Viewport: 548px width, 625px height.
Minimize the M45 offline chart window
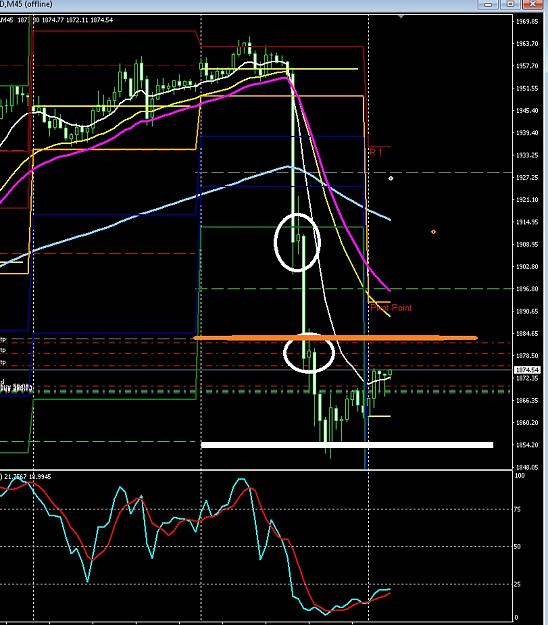pos(488,4)
